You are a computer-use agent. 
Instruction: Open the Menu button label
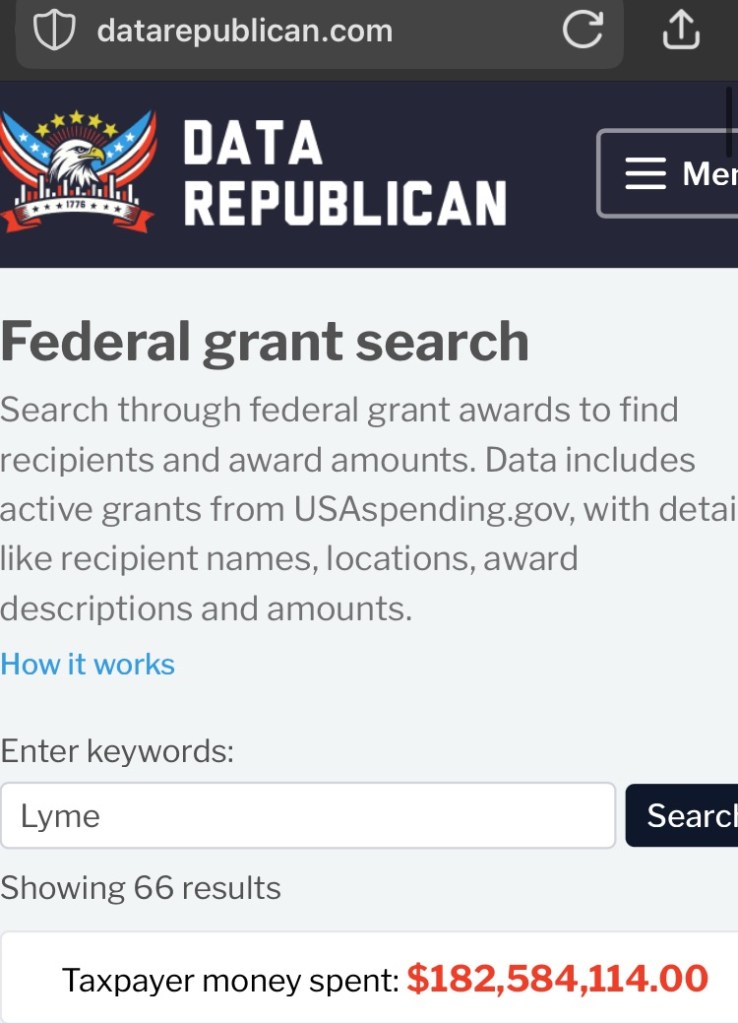709,174
